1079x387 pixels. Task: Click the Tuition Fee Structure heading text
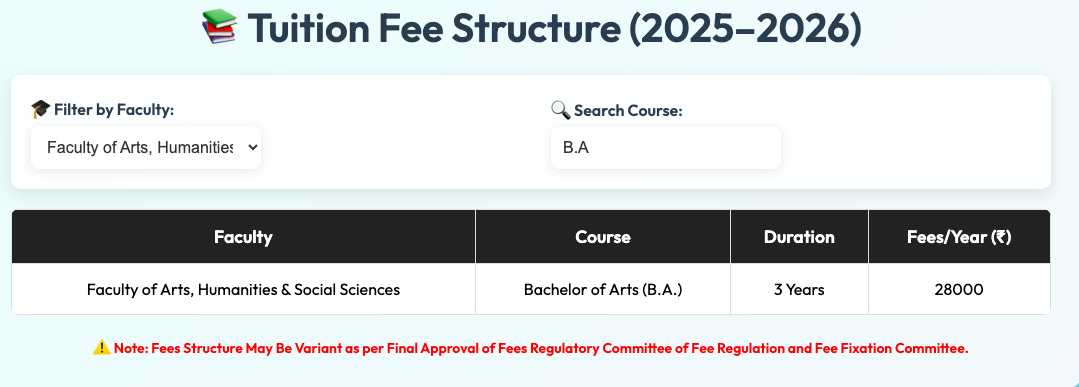pyautogui.click(x=554, y=28)
